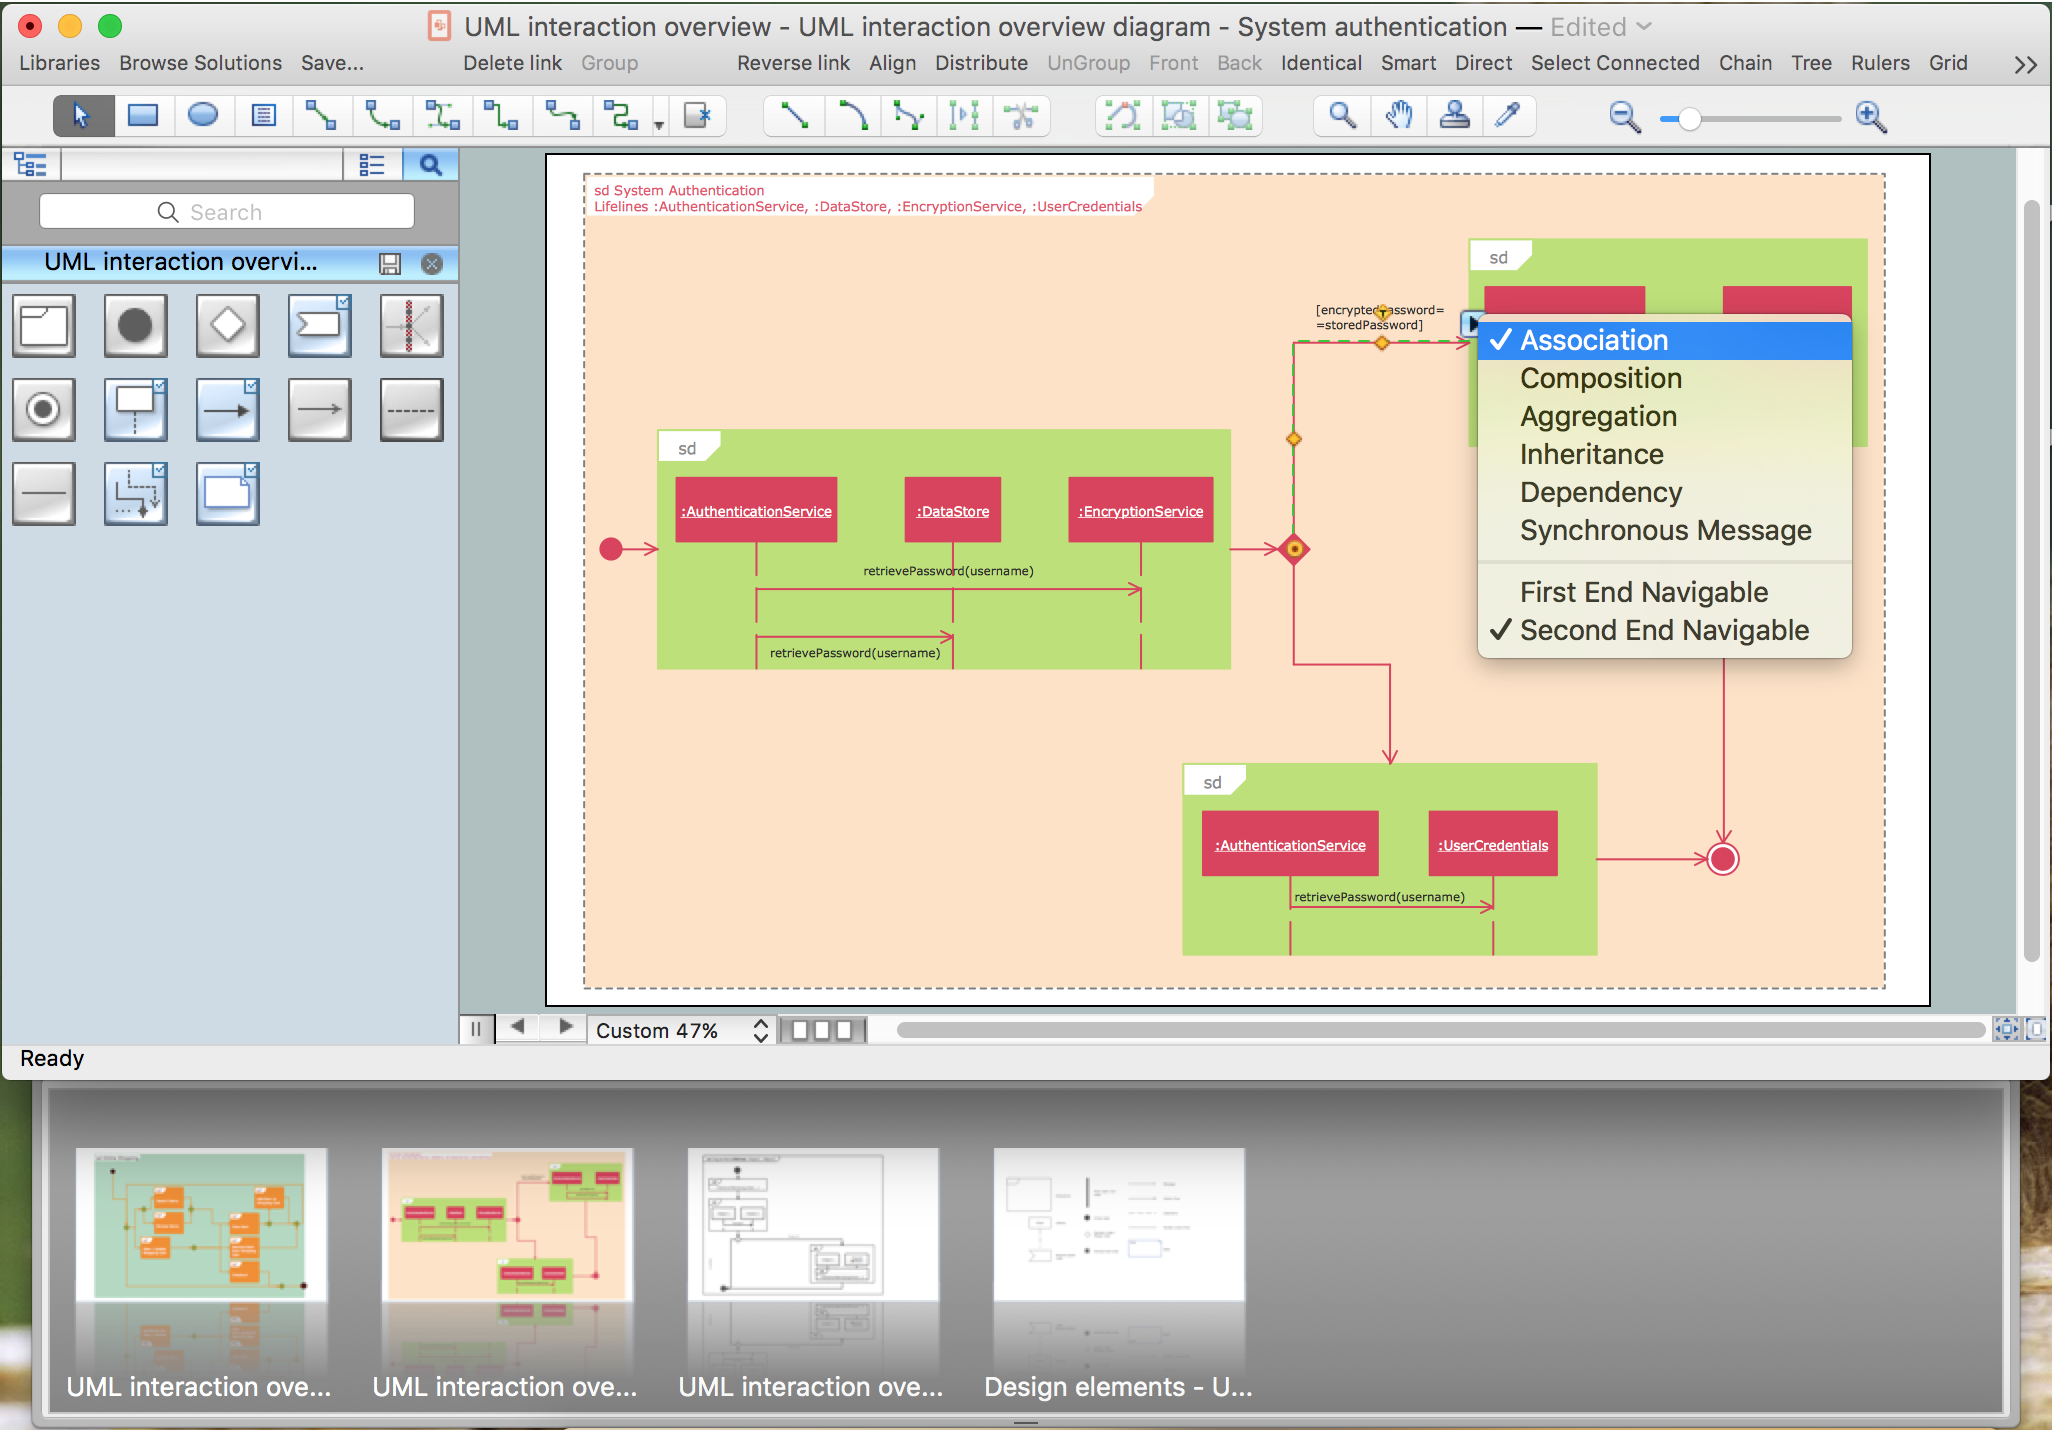Click the magnifier zoom tool icon
2052x1430 pixels.
1342,116
